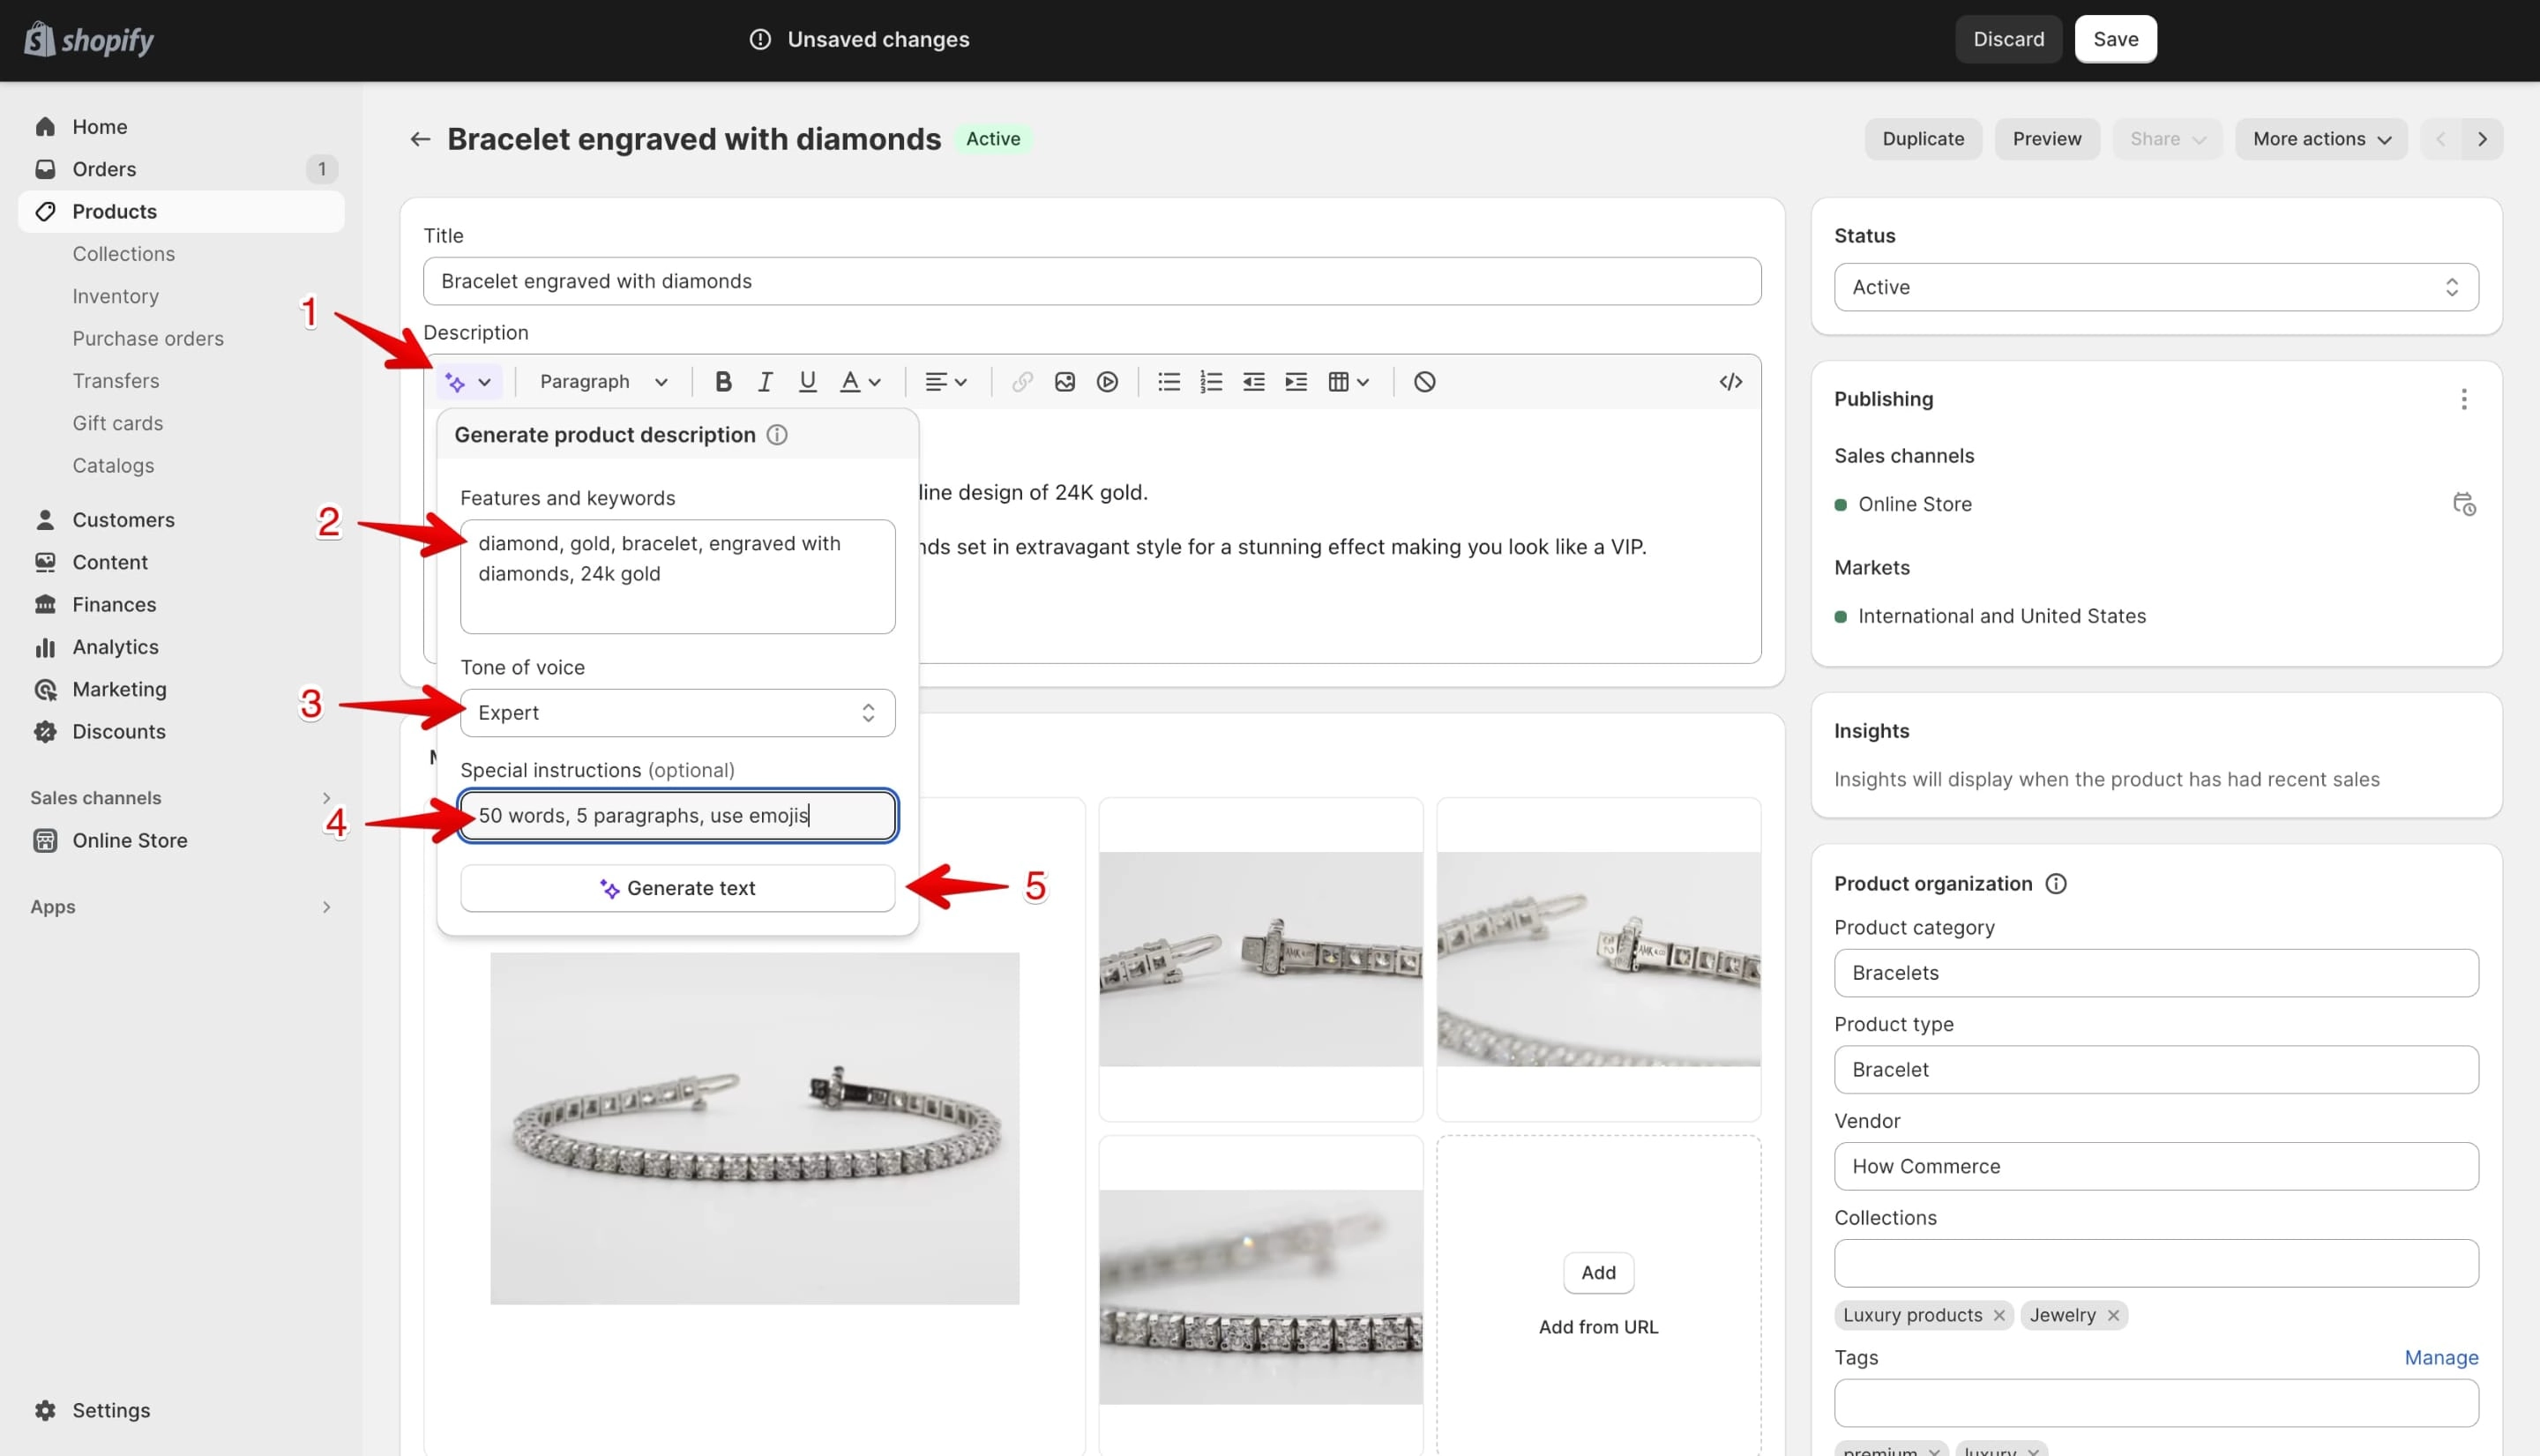This screenshot has height=1456, width=2540.
Task: Click the Discard button
Action: [2008, 39]
